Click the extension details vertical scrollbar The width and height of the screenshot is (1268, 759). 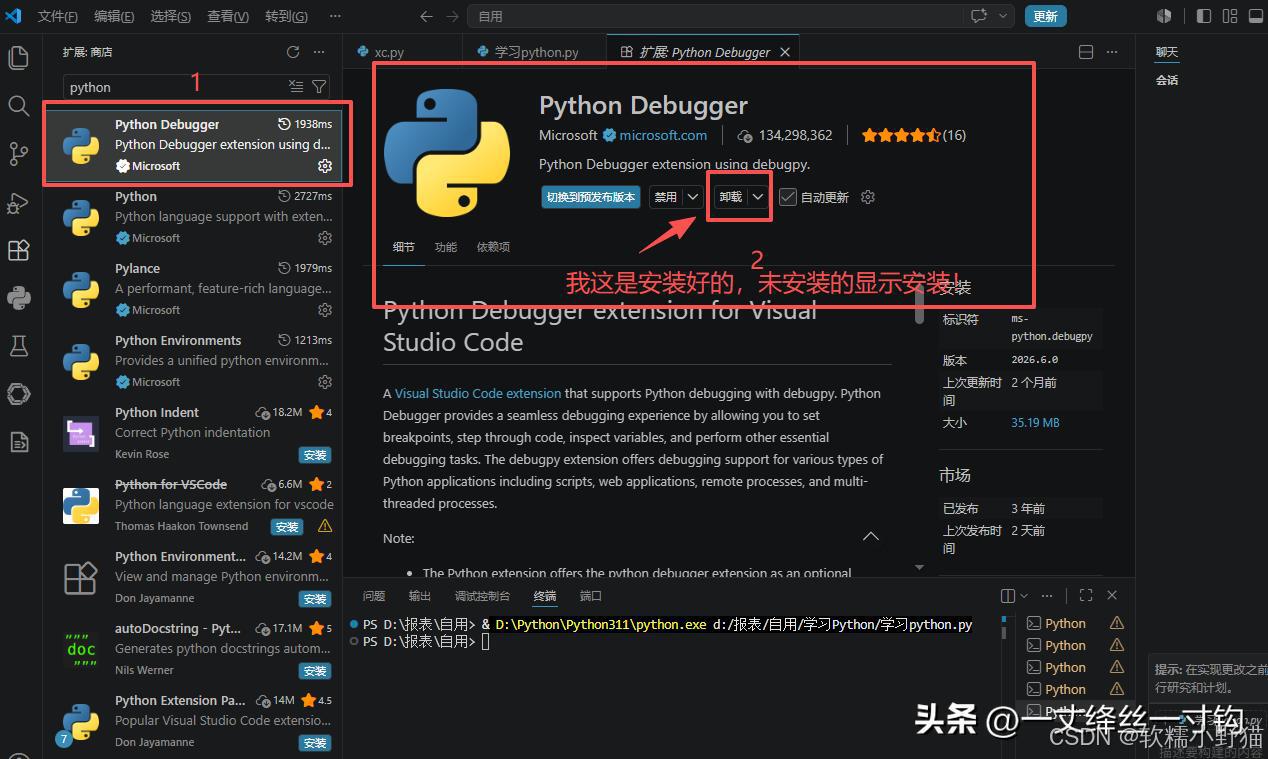919,305
